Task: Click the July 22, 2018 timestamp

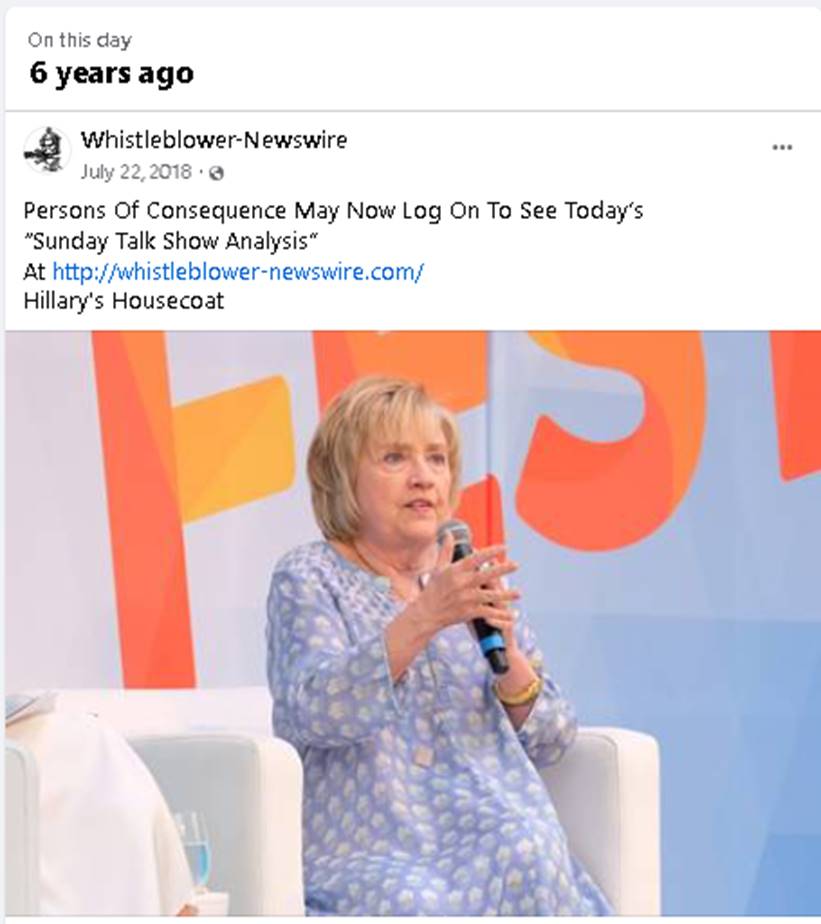Action: coord(138,172)
